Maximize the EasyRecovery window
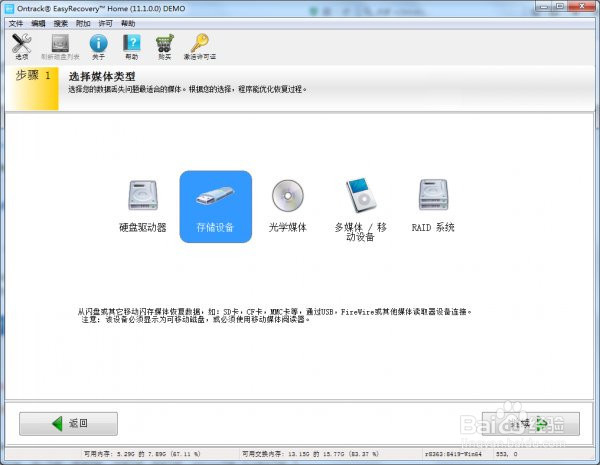 [560, 6]
